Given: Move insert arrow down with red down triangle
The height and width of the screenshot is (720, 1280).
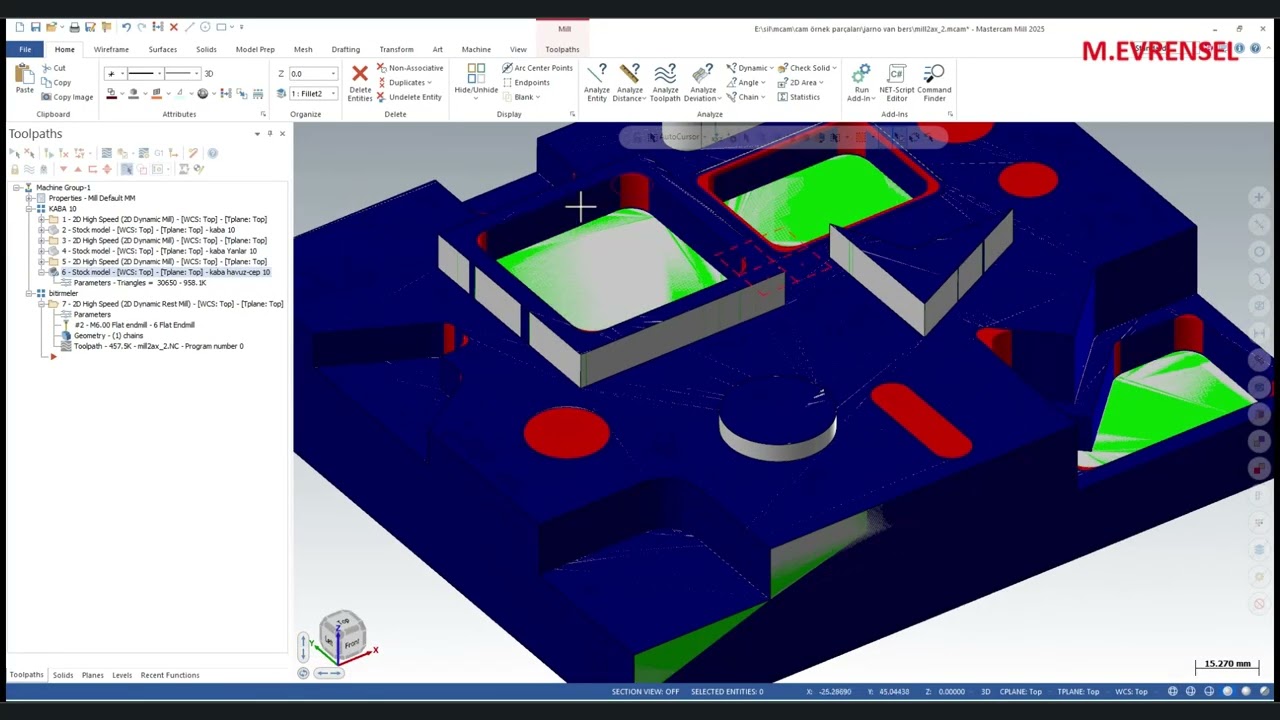Looking at the screenshot, I should pos(64,169).
